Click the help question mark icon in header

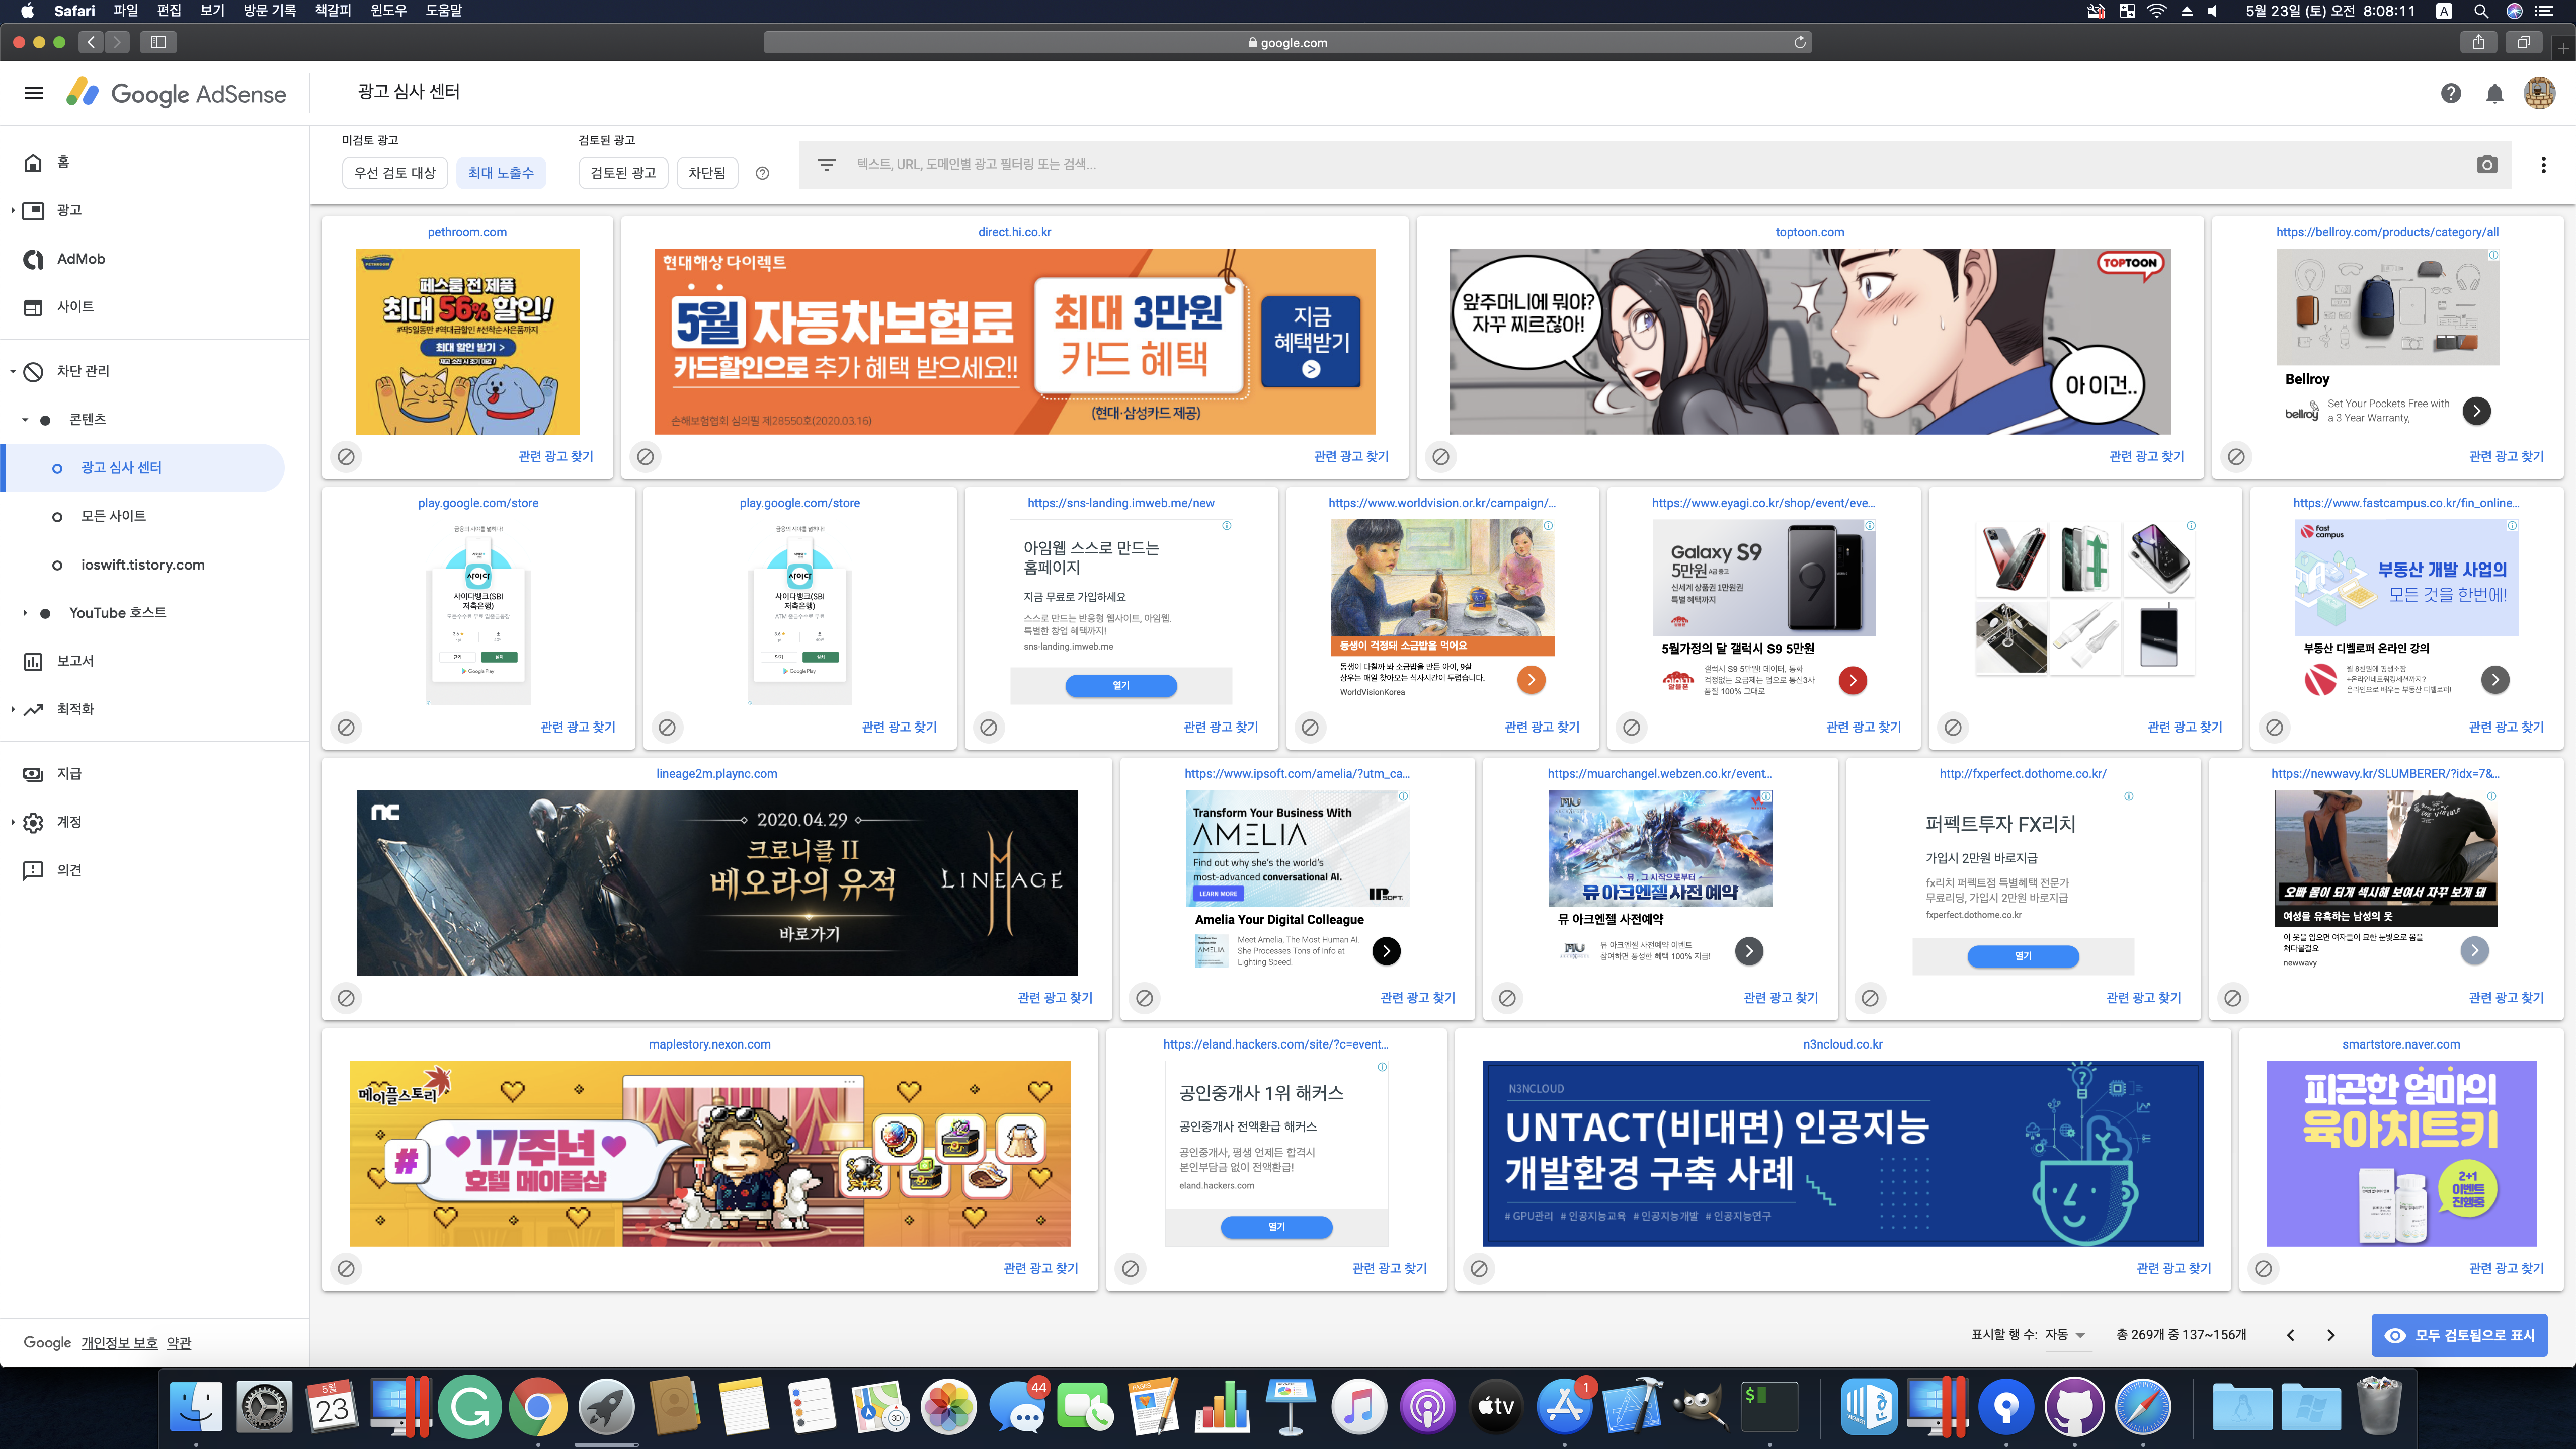coord(2450,93)
